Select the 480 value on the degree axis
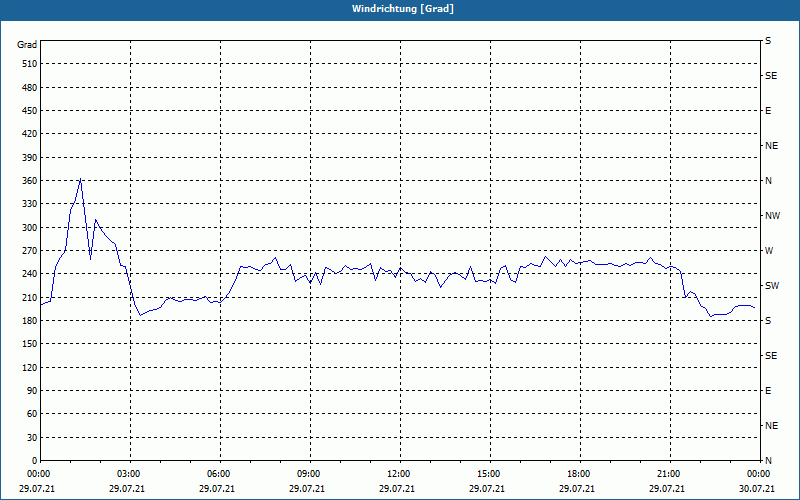This screenshot has height=500, width=800. [x=30, y=88]
